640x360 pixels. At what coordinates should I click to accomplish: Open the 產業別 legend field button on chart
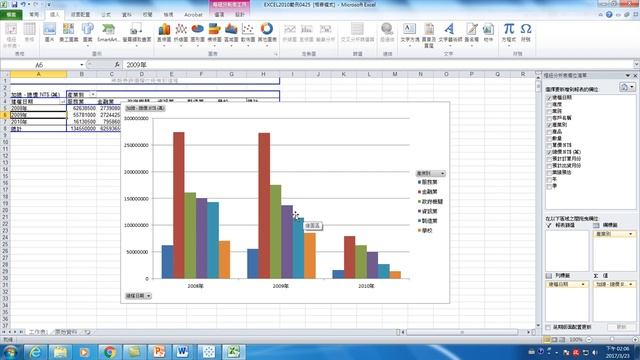[430, 173]
